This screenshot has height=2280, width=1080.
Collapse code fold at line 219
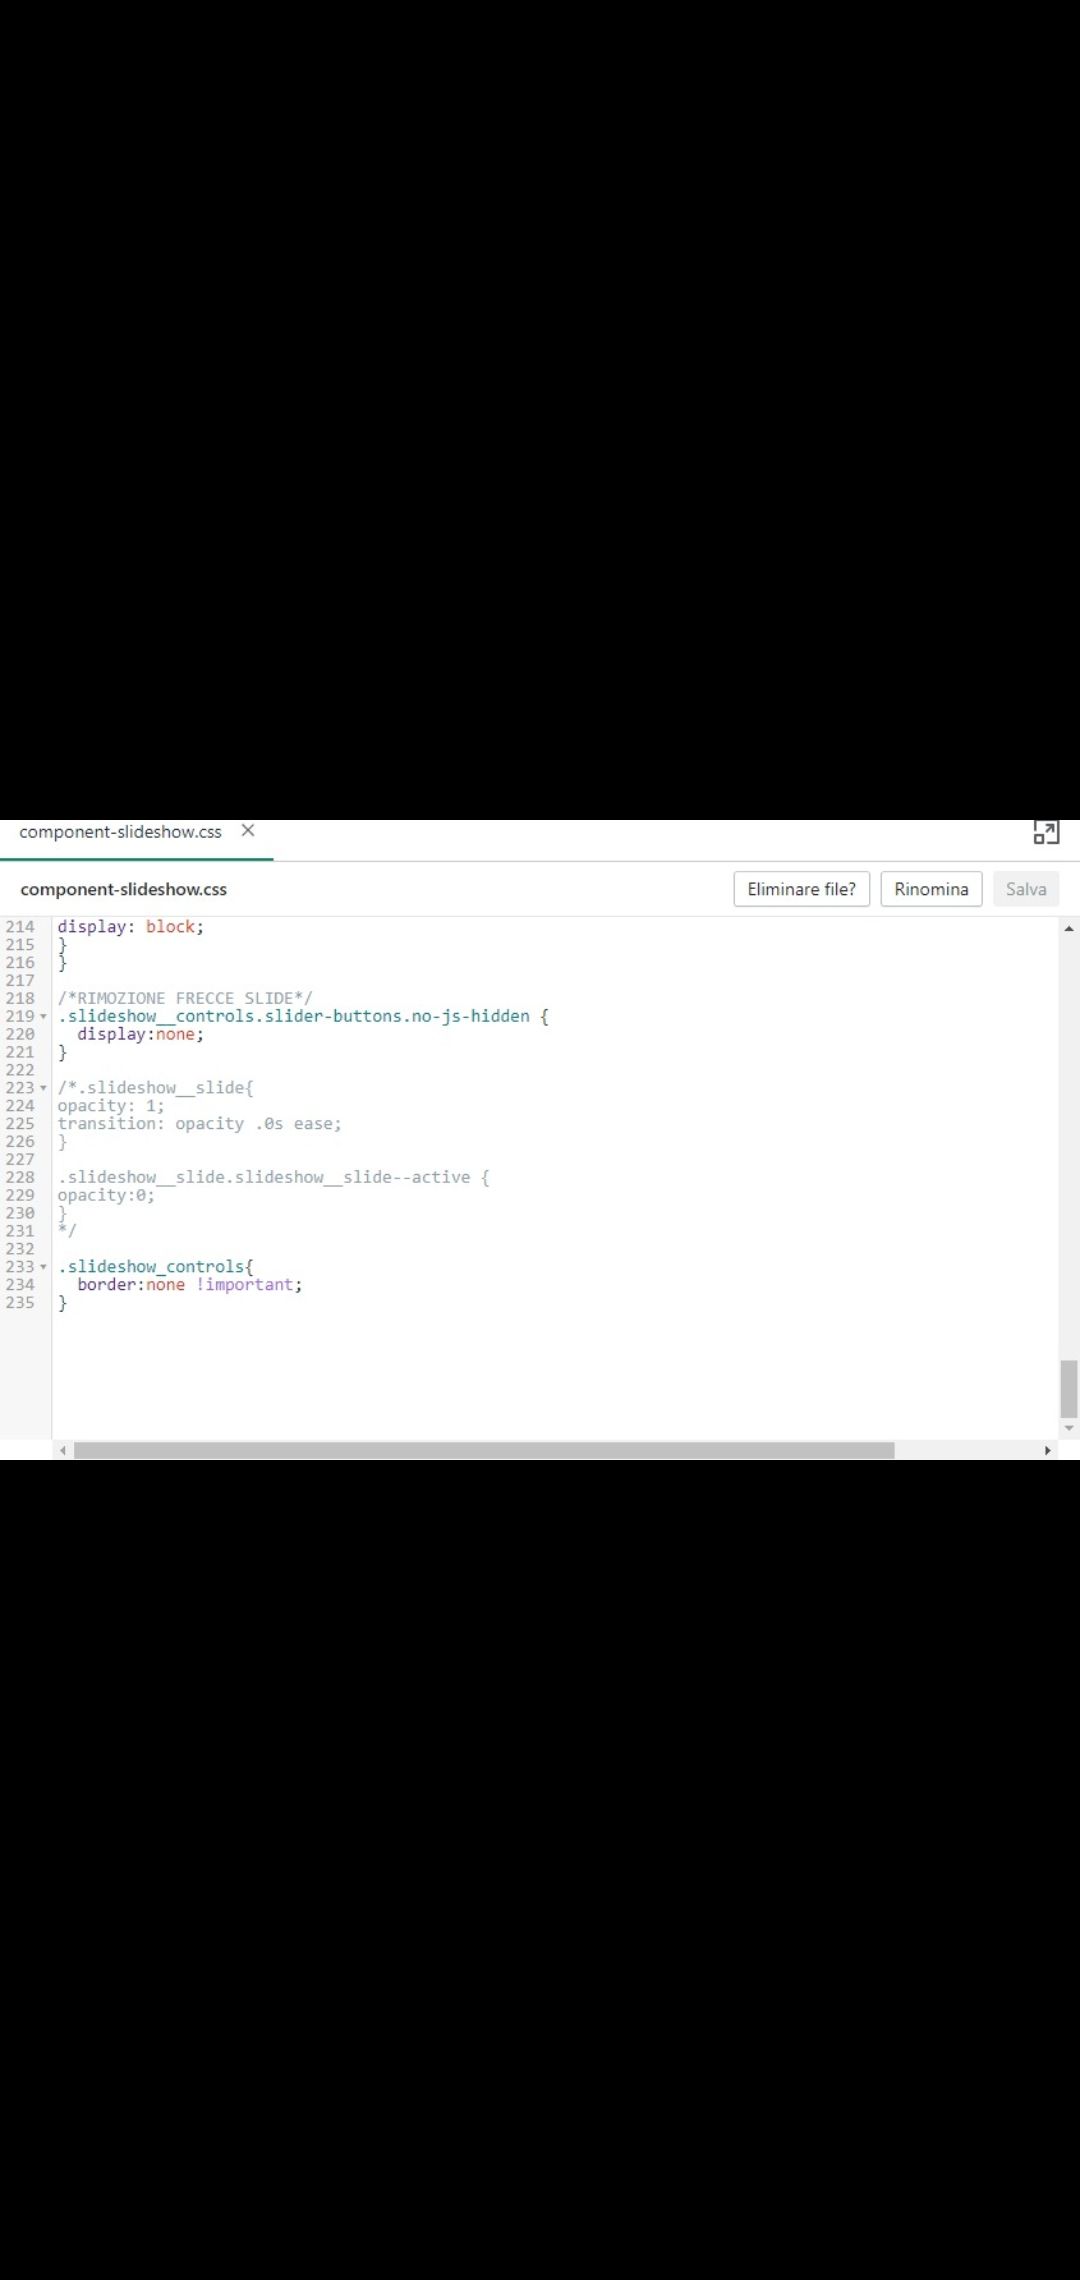43,1017
